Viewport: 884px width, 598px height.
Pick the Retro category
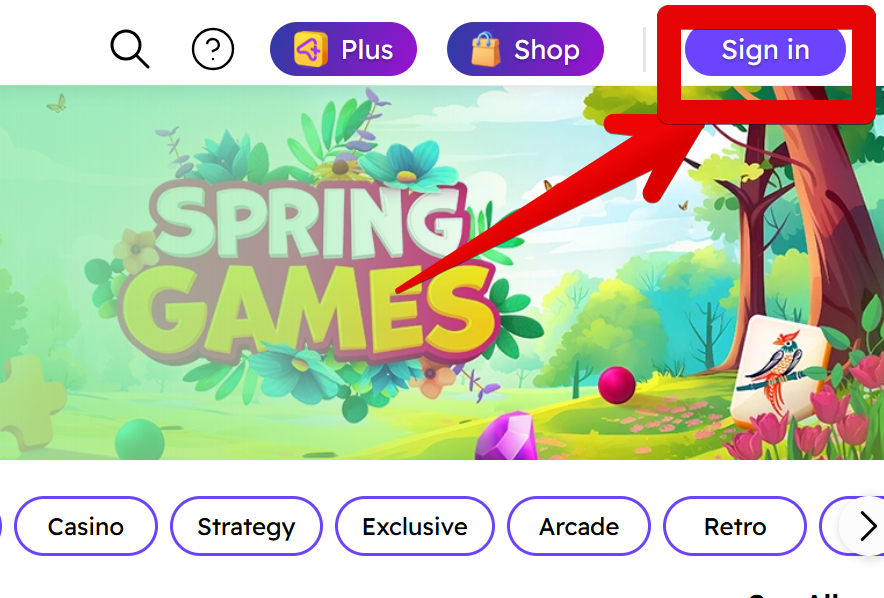tap(735, 526)
